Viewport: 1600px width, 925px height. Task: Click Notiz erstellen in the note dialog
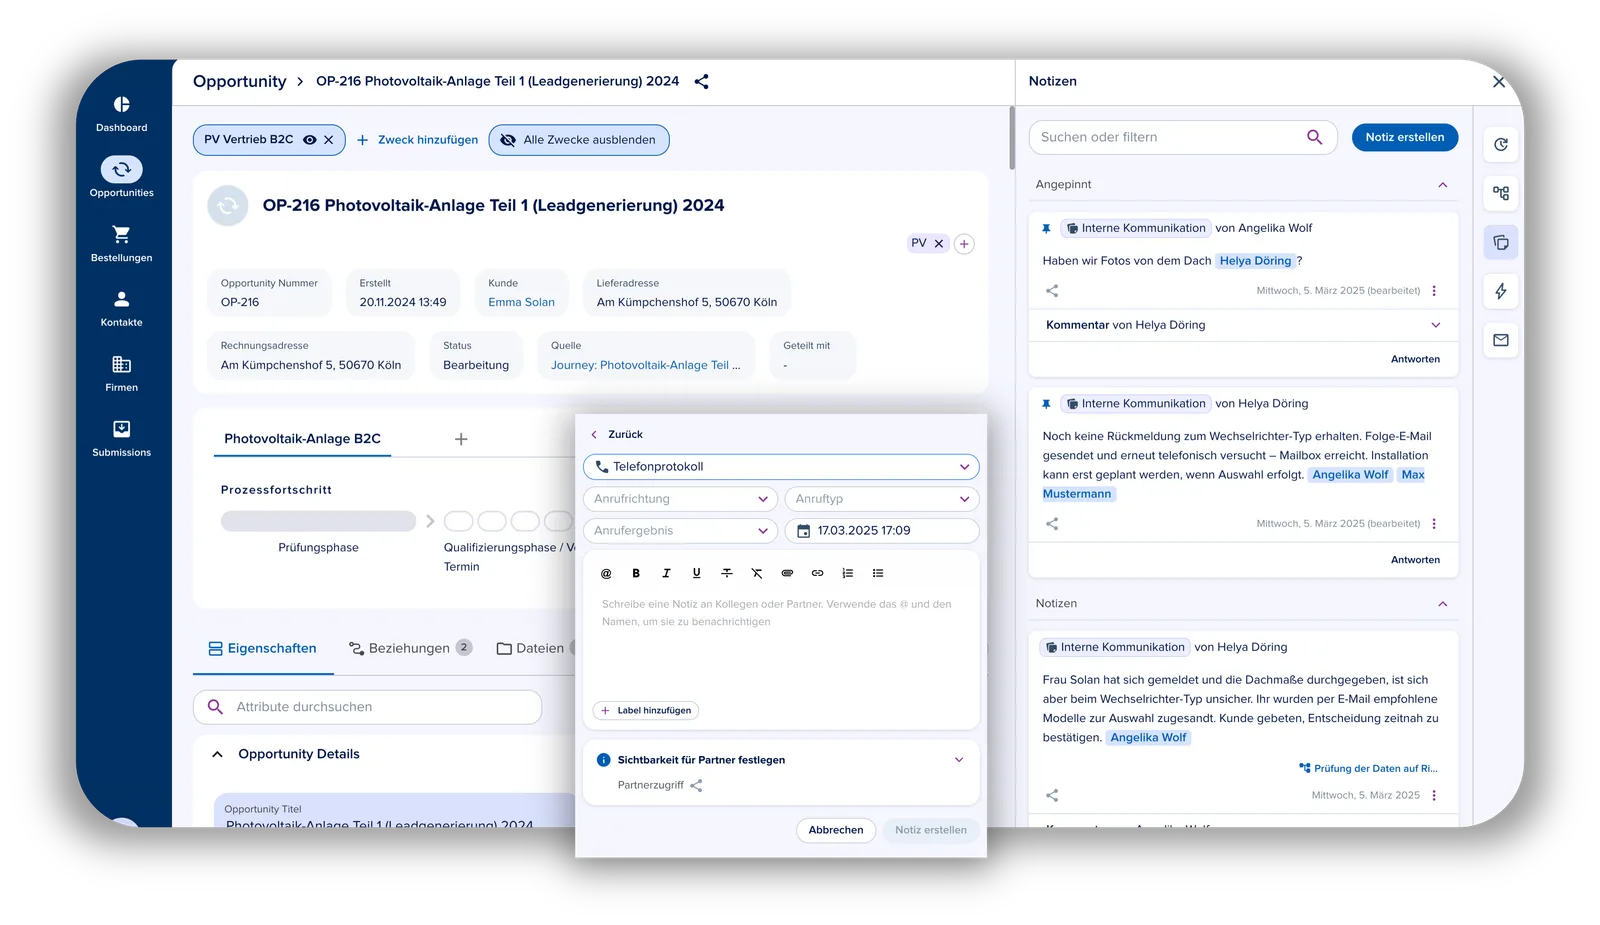(x=931, y=831)
